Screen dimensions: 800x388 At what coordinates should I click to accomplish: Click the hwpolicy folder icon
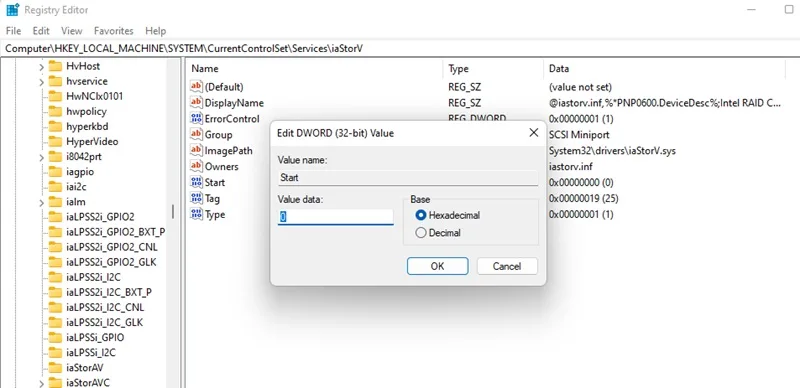pos(55,111)
